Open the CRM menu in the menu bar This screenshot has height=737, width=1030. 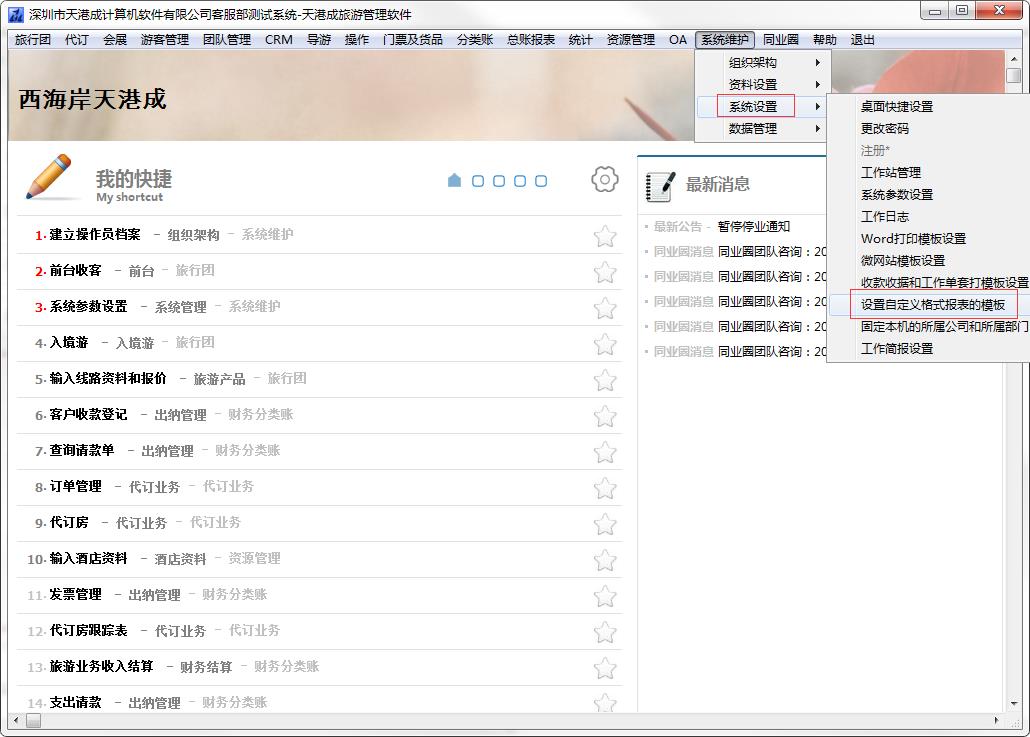279,40
